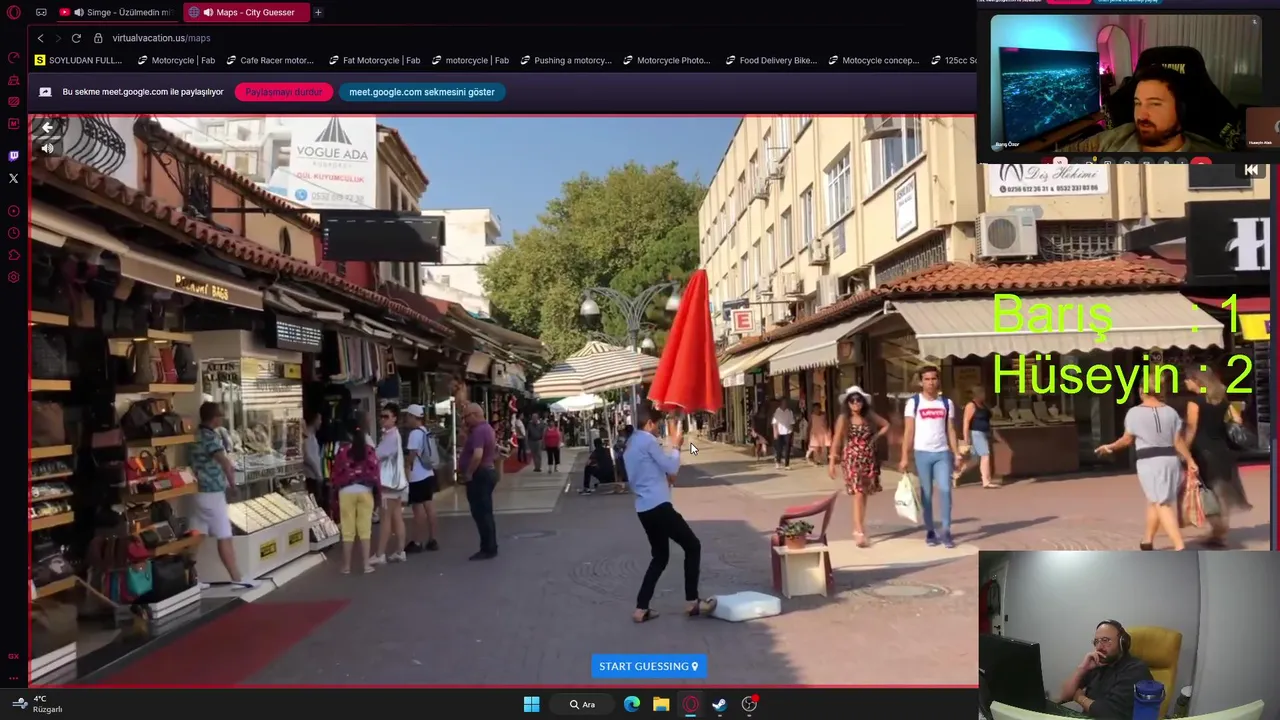The image size is (1280, 720).
Task: Open Steam from the taskbar
Action: tap(719, 704)
